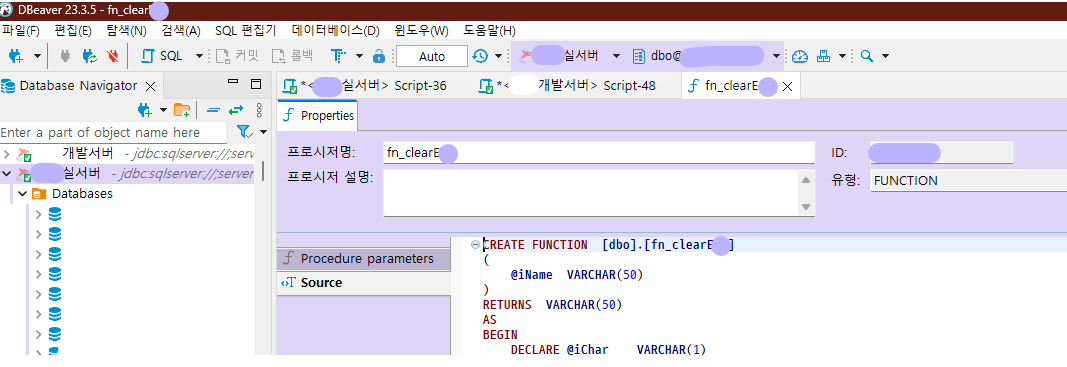Open the dashboard gauge icon
This screenshot has height=367, width=1067.
click(800, 57)
